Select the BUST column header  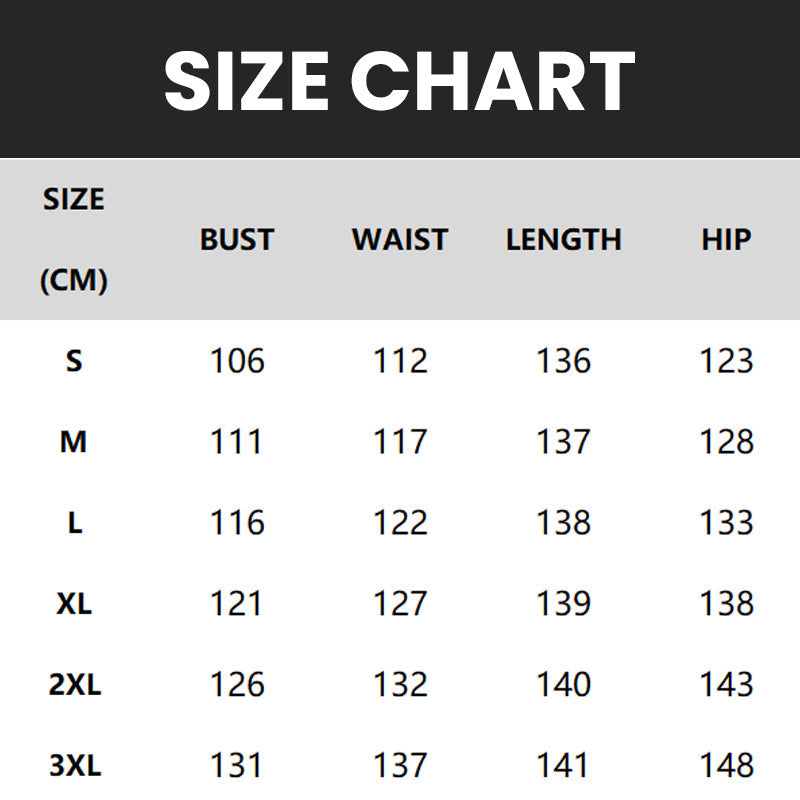pyautogui.click(x=237, y=240)
